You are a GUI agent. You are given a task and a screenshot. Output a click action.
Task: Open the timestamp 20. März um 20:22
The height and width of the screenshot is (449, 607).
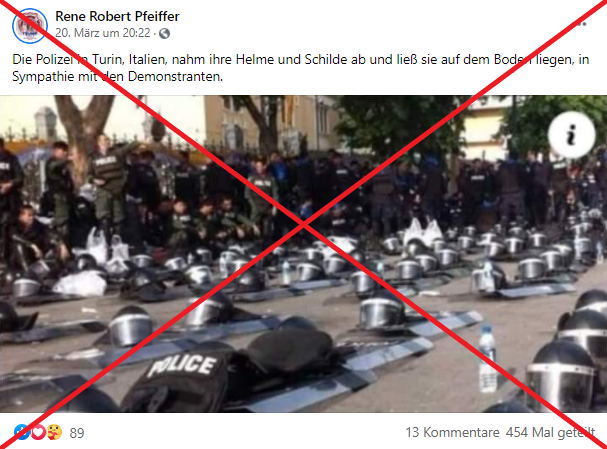[x=103, y=33]
